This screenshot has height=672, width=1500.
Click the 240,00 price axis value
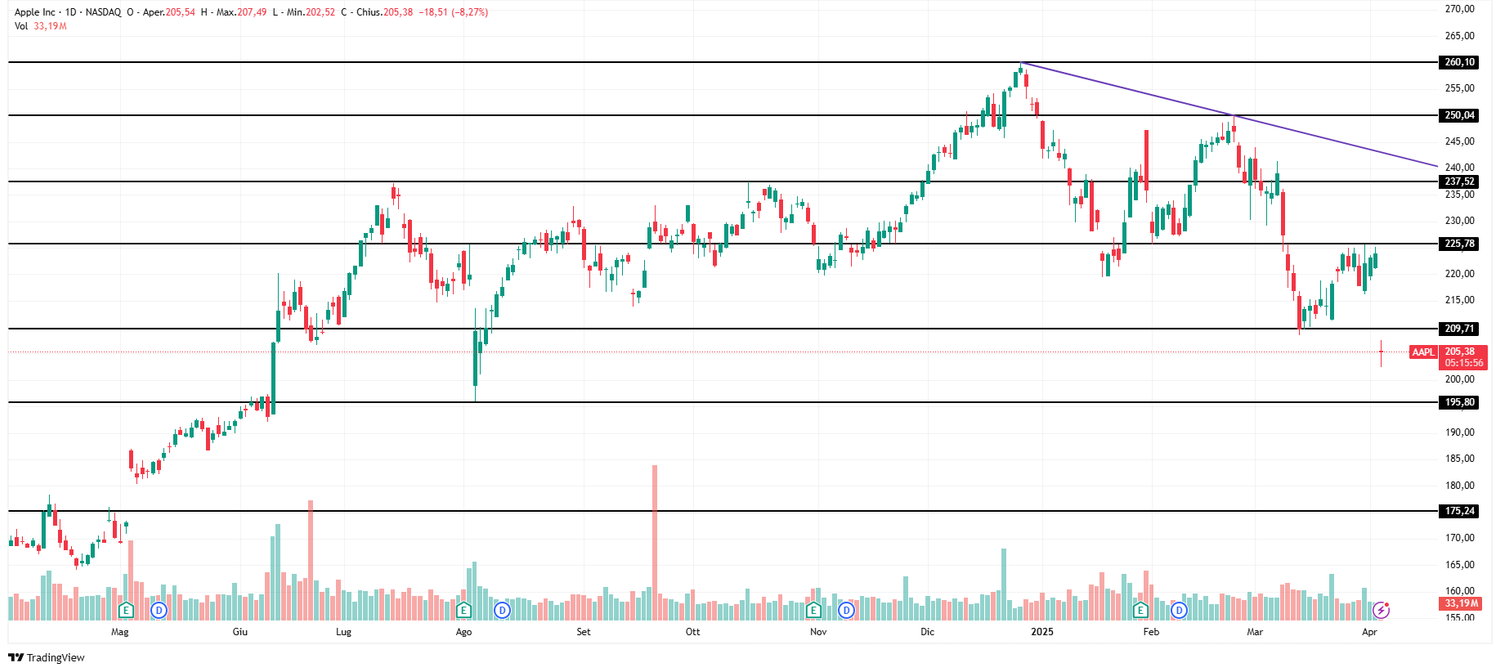click(1460, 168)
